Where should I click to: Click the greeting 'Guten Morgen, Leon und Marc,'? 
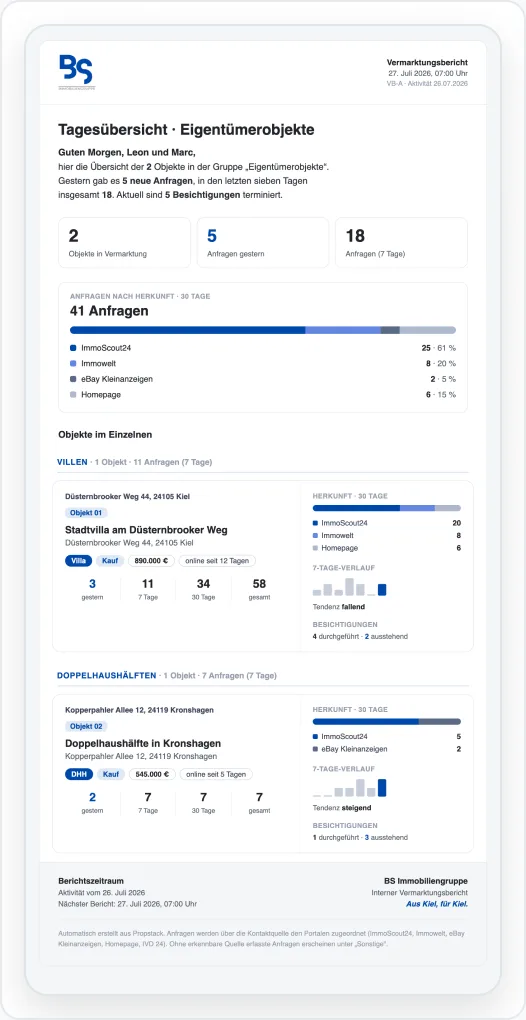coord(126,154)
